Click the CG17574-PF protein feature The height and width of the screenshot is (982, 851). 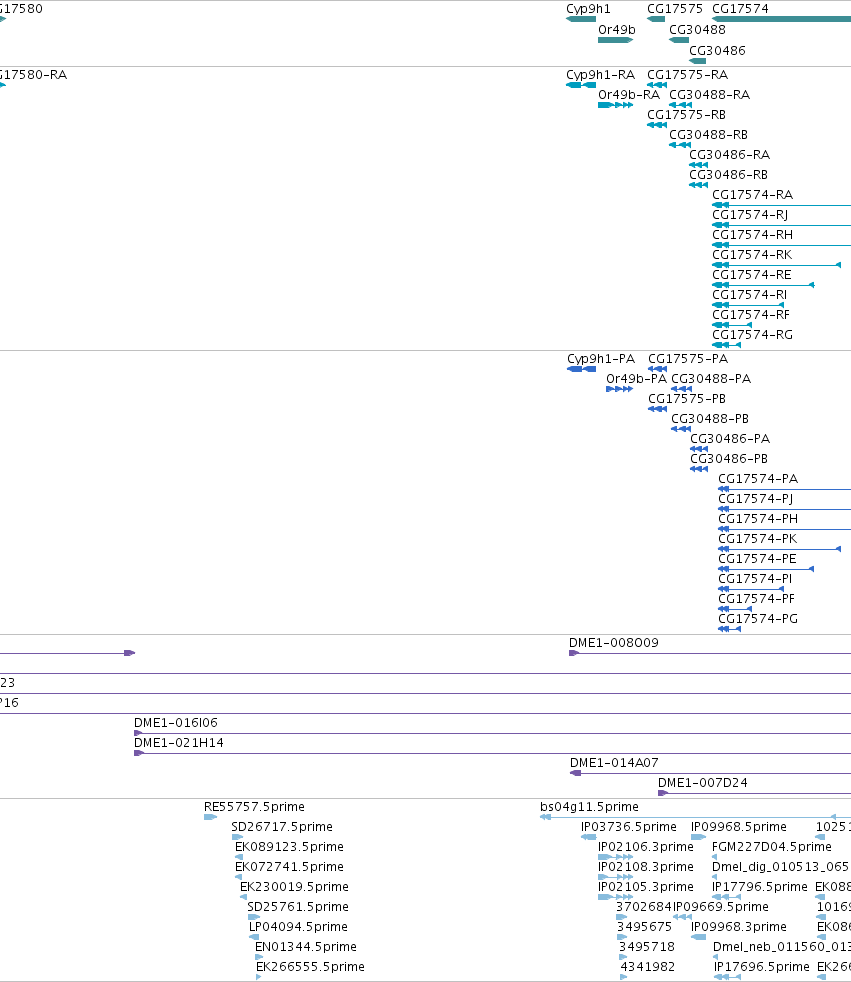[735, 609]
